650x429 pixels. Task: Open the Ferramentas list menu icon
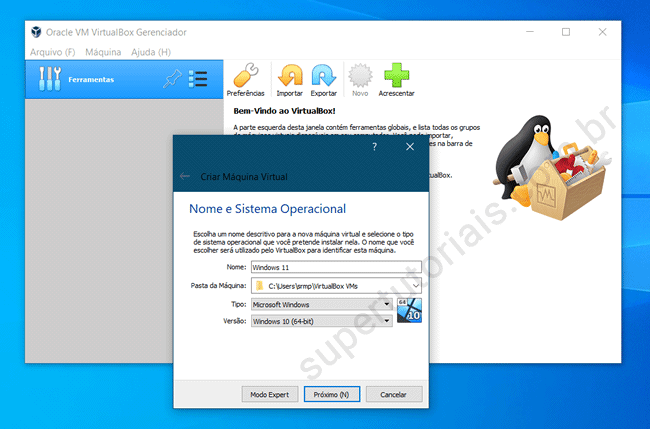point(198,79)
